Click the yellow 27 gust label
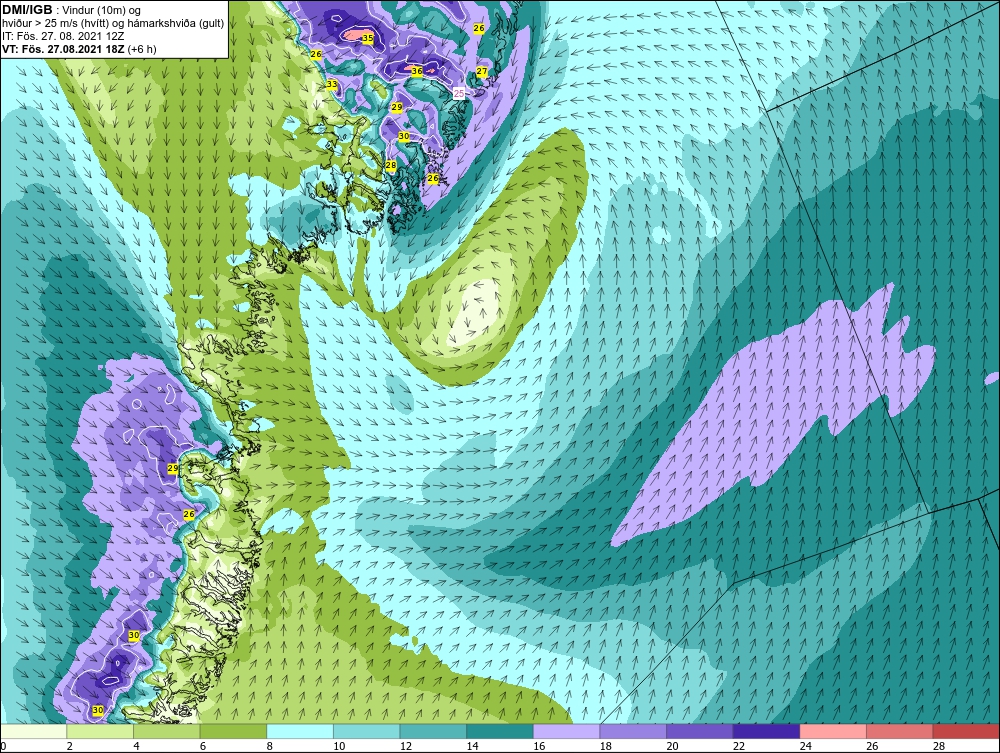Screen dimensions: 1000x753 click(482, 71)
